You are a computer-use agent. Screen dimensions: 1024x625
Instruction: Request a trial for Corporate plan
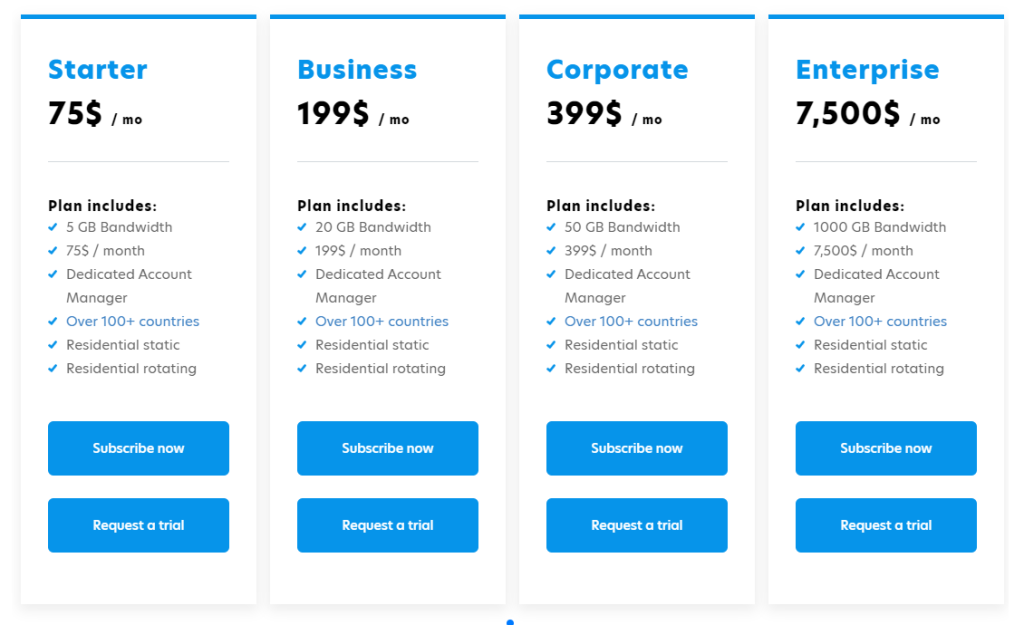click(x=636, y=525)
